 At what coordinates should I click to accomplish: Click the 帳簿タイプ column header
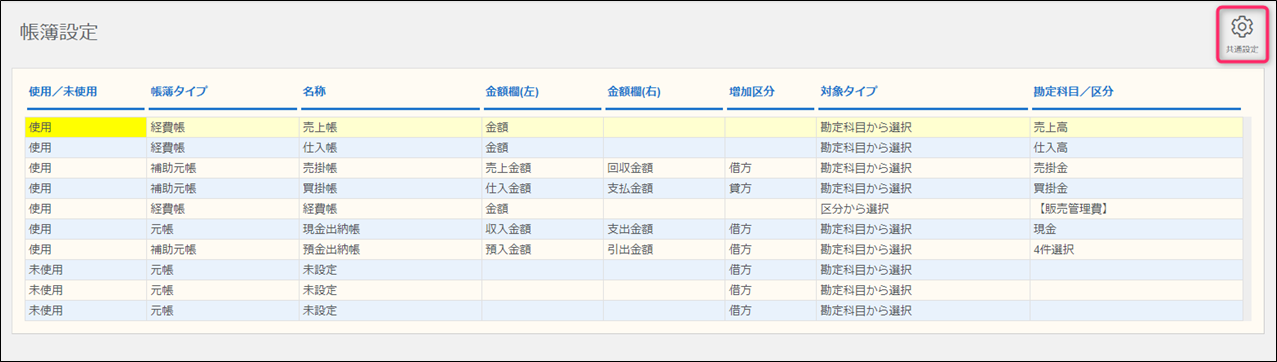pyautogui.click(x=179, y=91)
